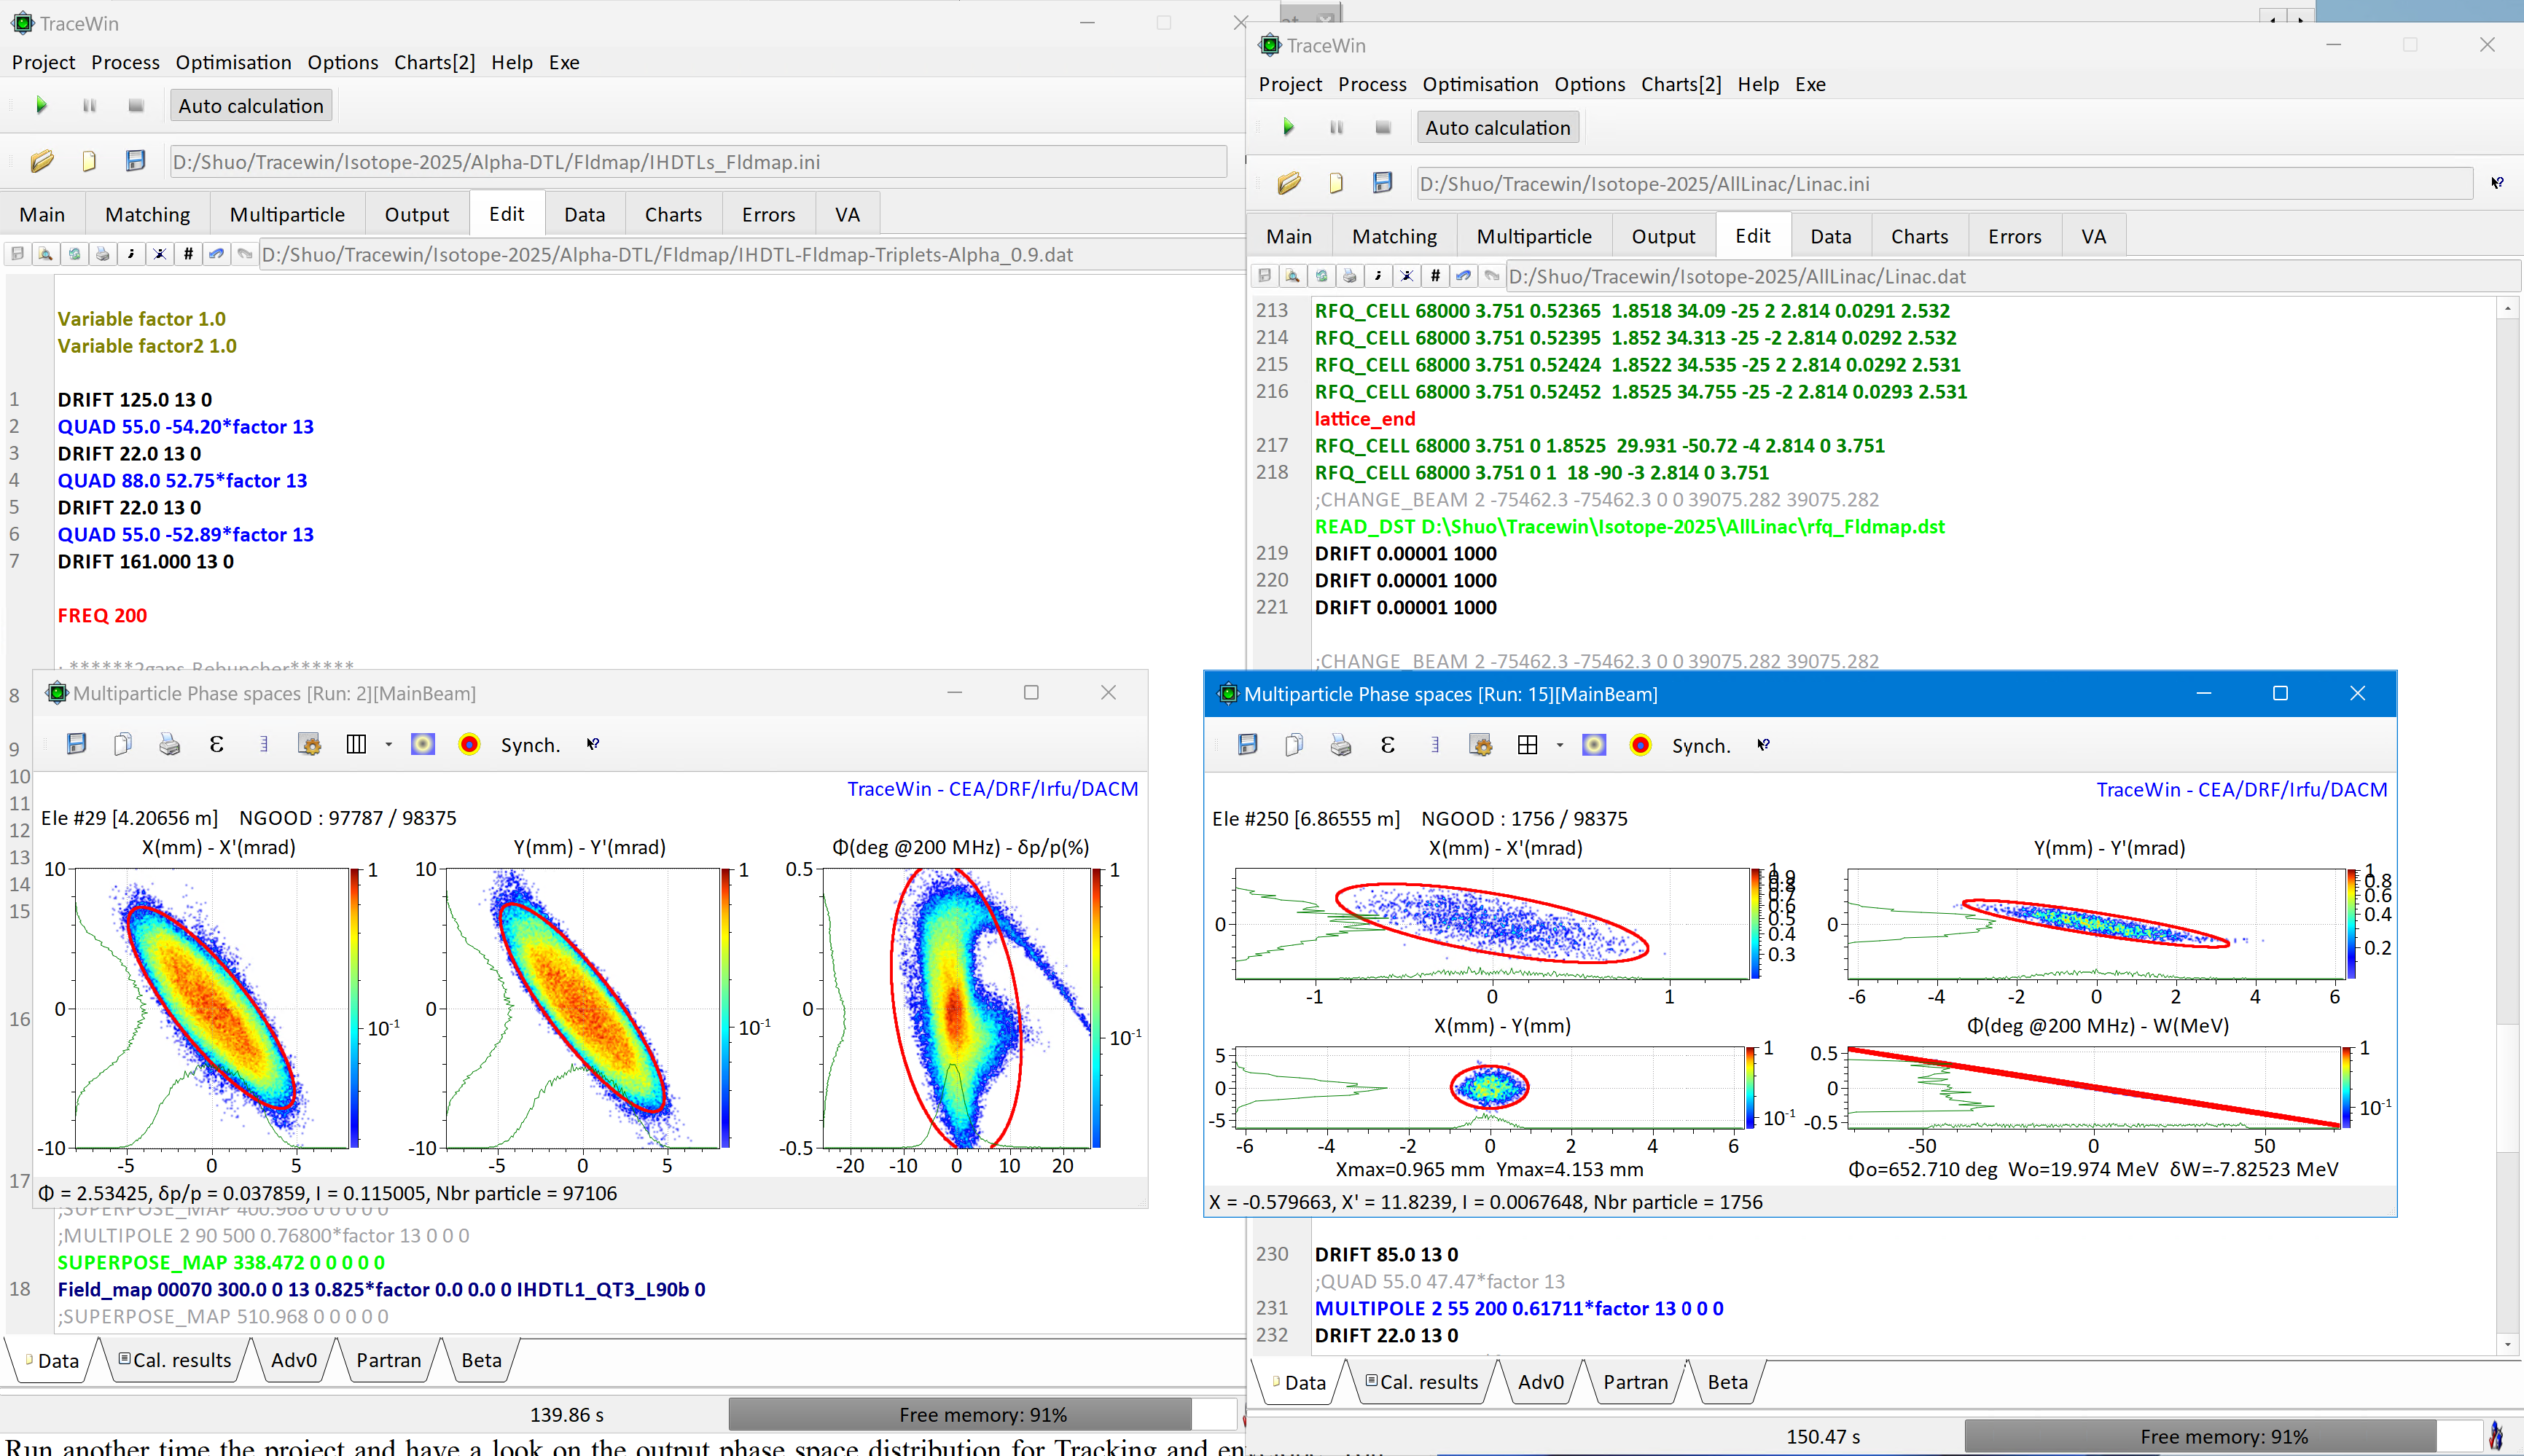This screenshot has width=2524, height=1456.
Task: Open Optimisation menu in right TraceWin window
Action: coord(1479,84)
